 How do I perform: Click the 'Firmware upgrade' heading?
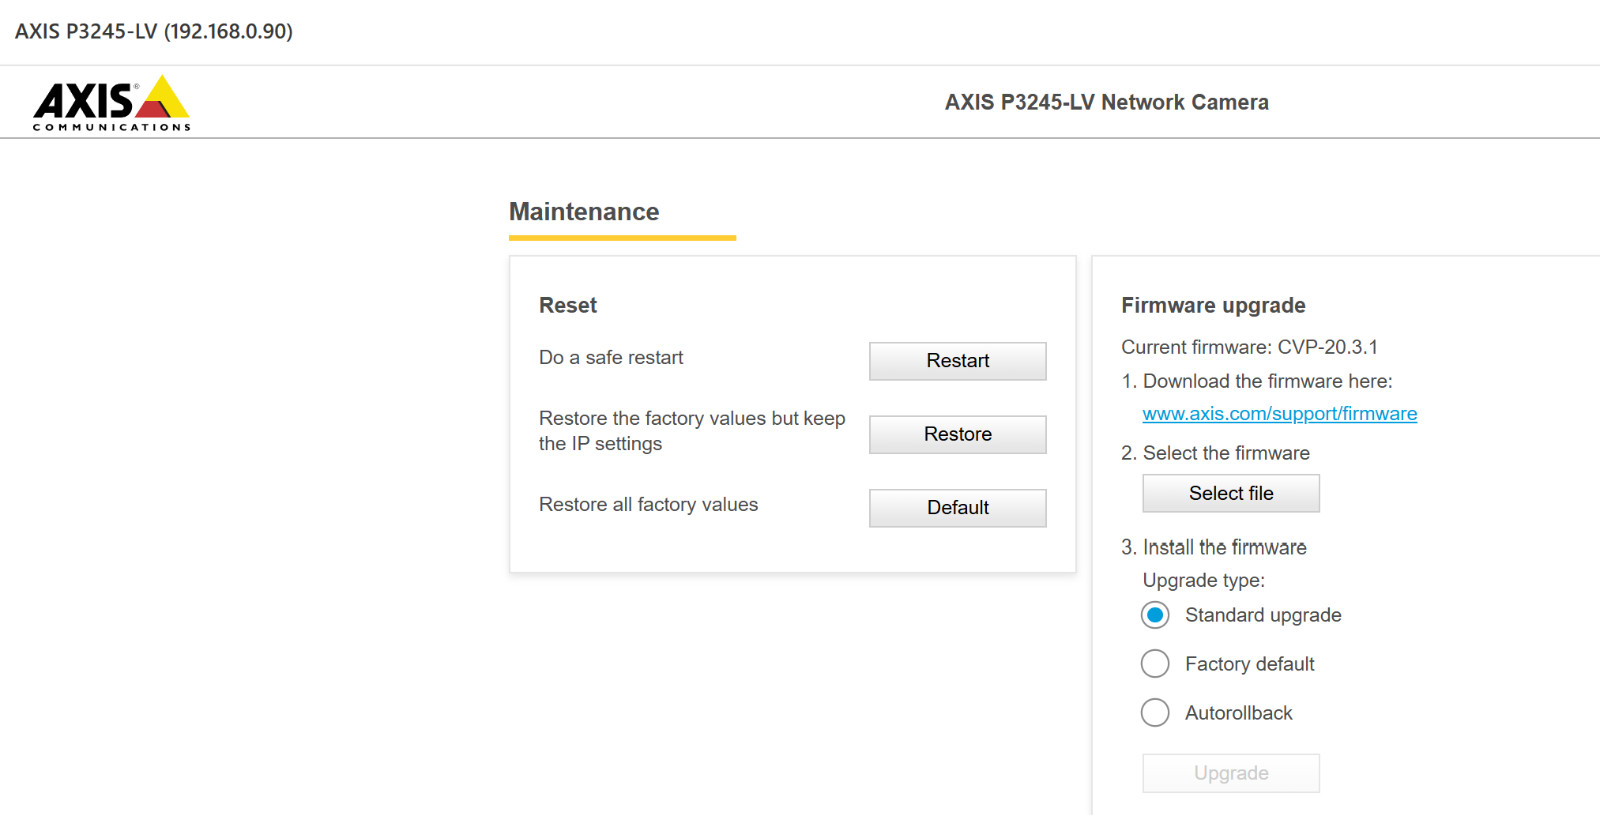(x=1213, y=305)
